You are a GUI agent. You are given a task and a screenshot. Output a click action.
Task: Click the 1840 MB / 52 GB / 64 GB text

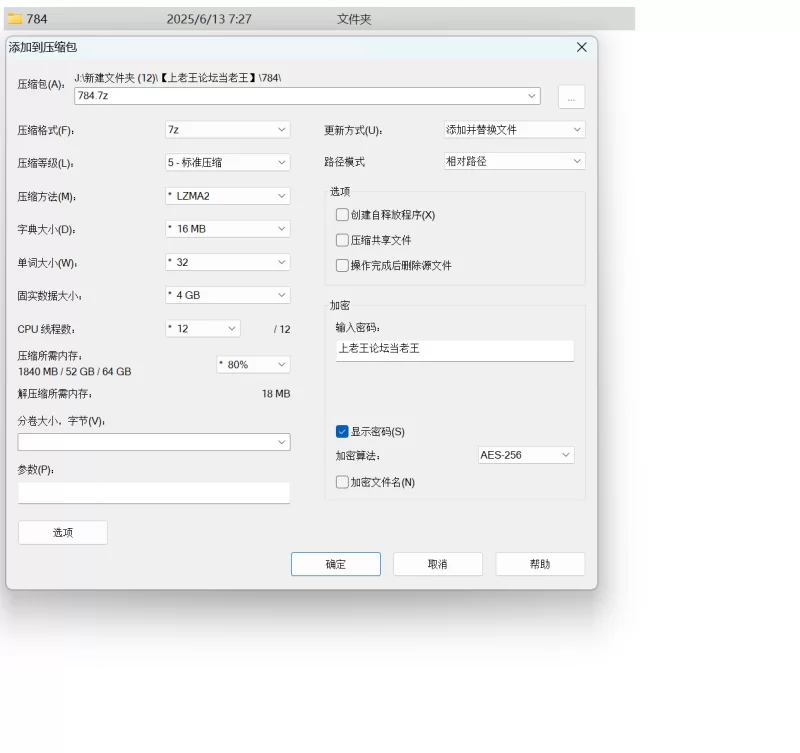[x=74, y=371]
